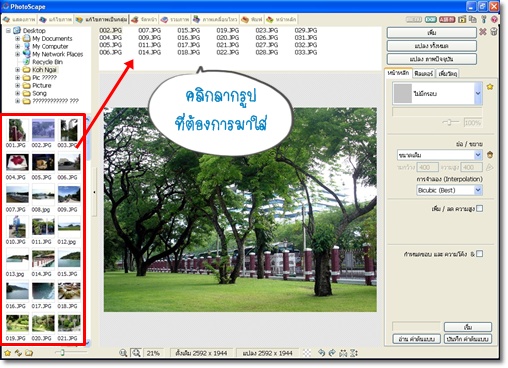This screenshot has width=508, height=368.
Task: Click the thumbnail panel vertical scrollbar
Action: 88,230
